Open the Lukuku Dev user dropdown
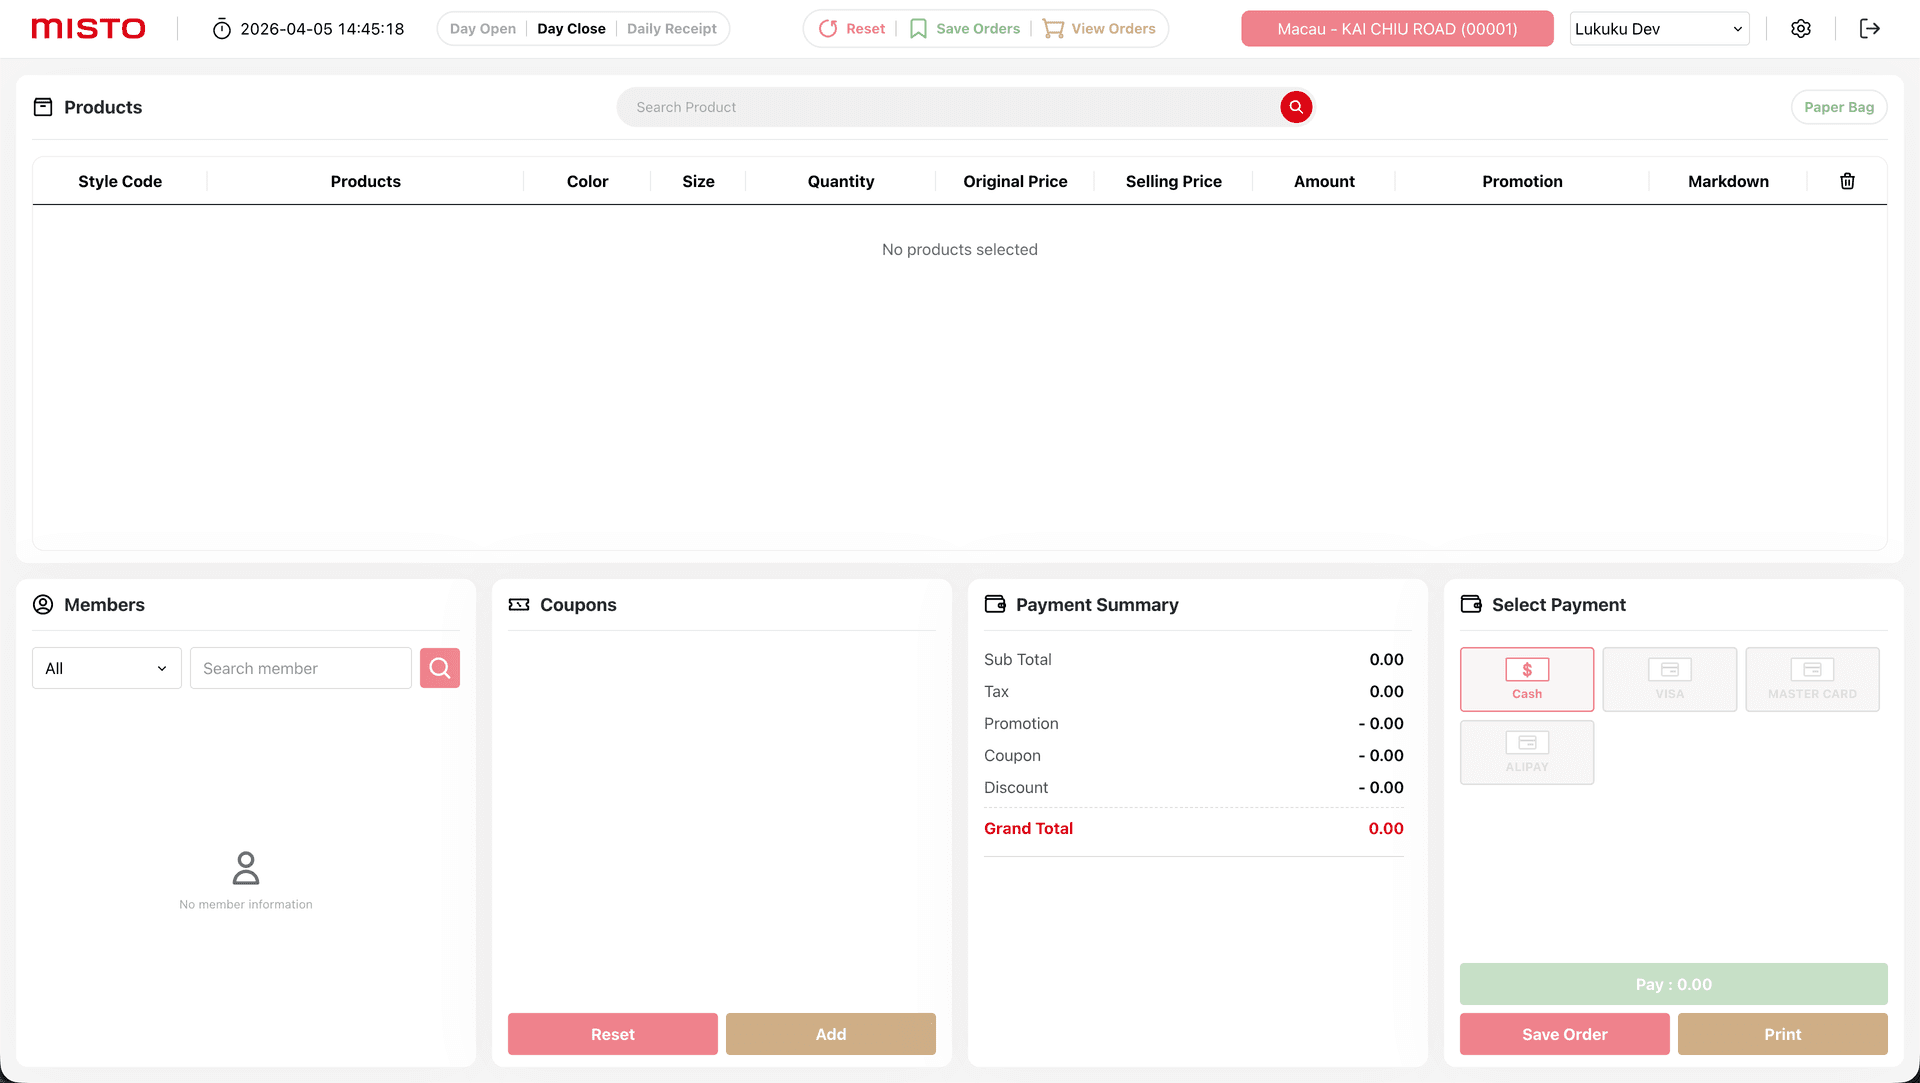The height and width of the screenshot is (1083, 1920). coord(1658,28)
